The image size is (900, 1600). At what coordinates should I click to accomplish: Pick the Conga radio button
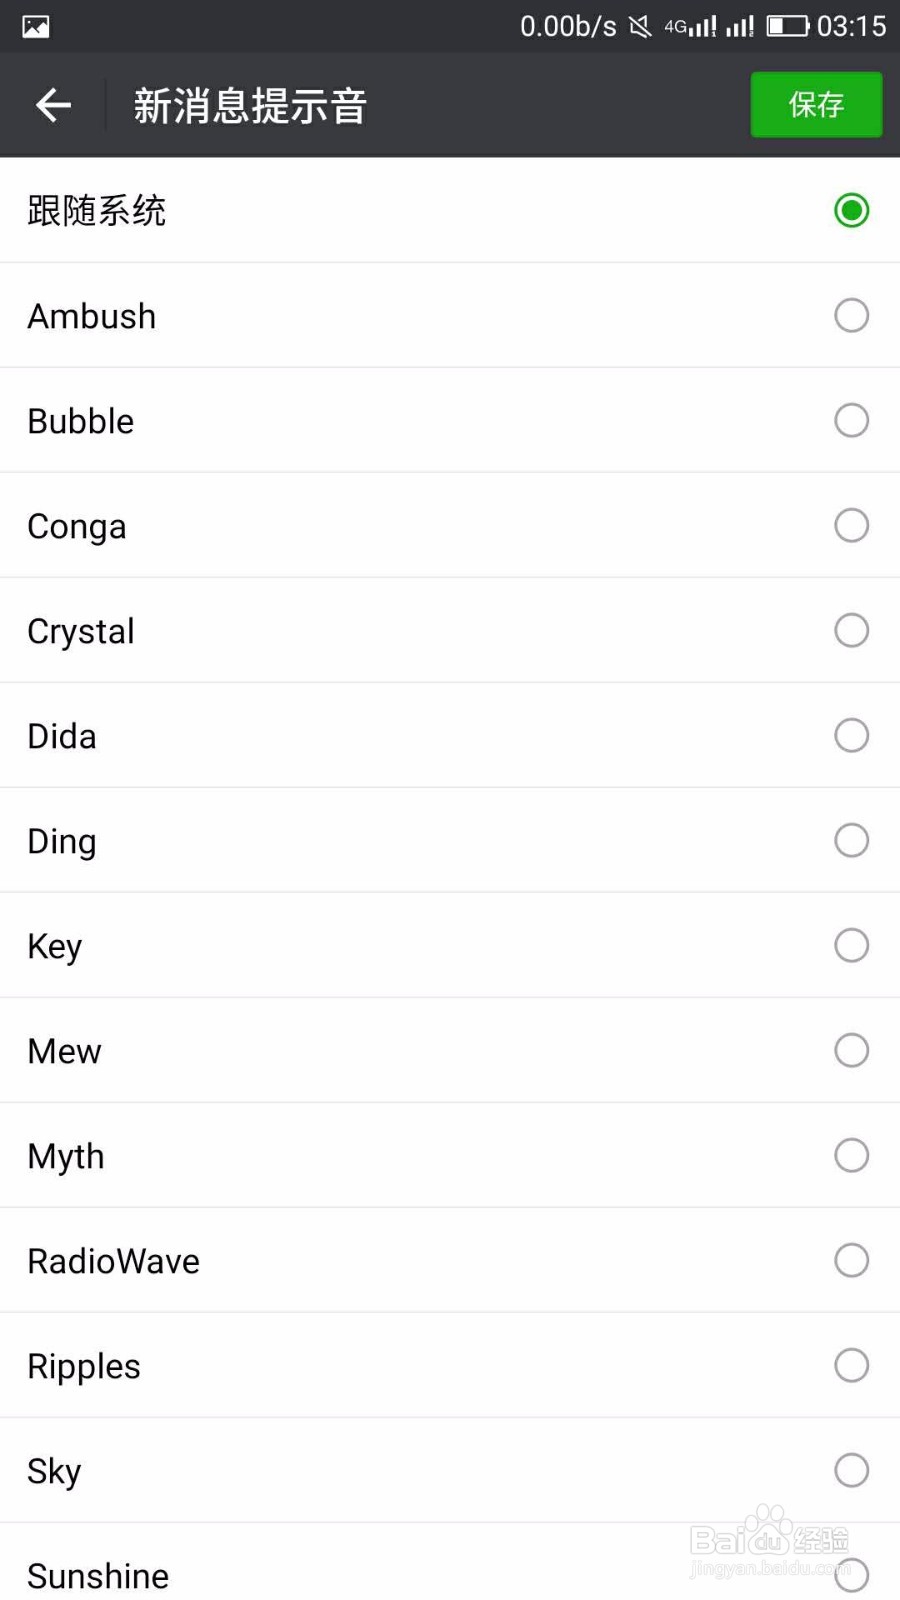click(851, 526)
